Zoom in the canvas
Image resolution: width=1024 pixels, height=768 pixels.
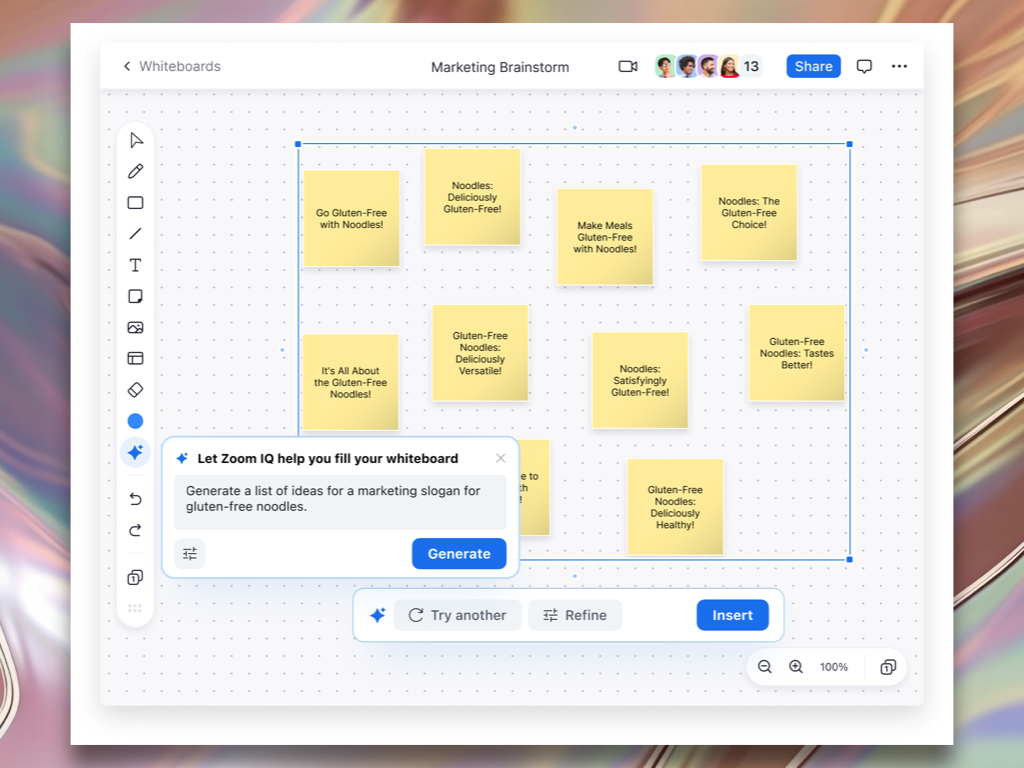(796, 667)
